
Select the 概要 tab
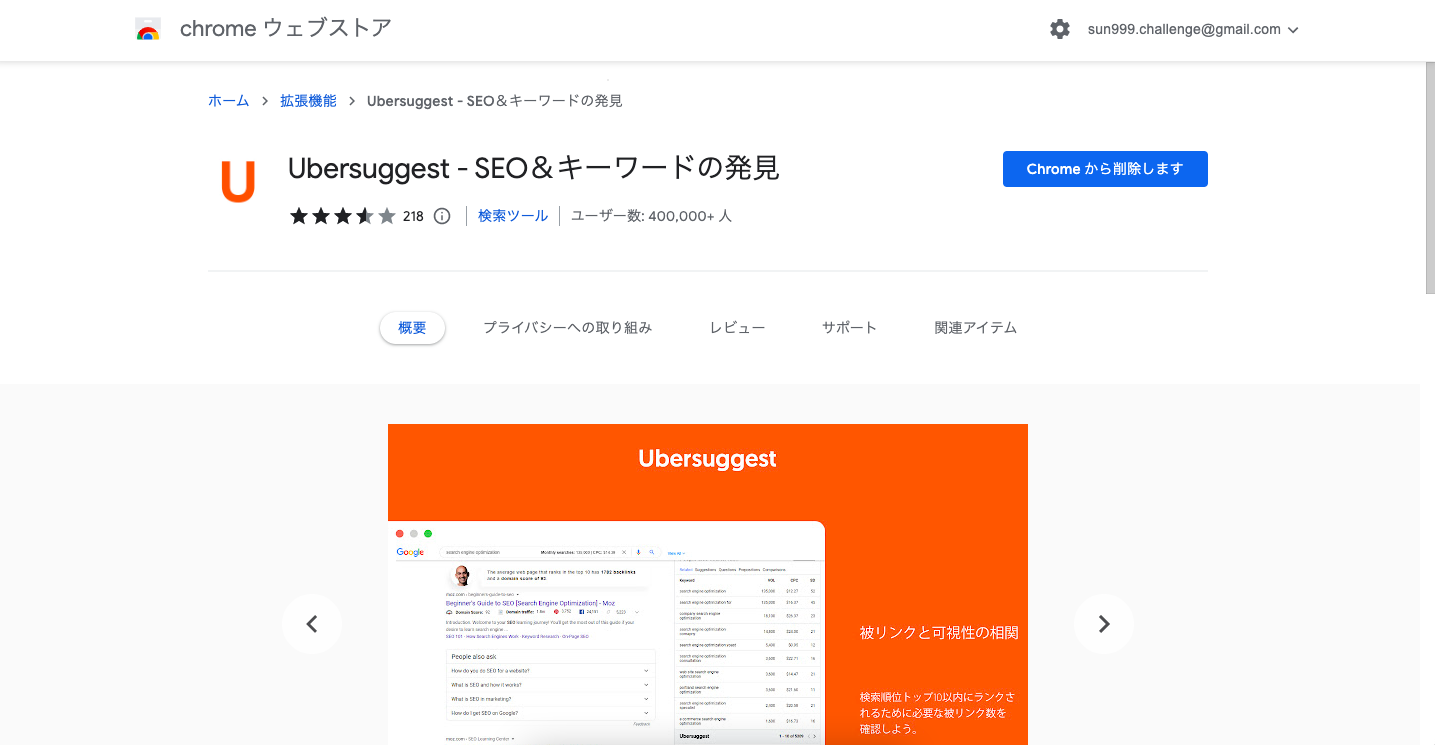(x=412, y=328)
